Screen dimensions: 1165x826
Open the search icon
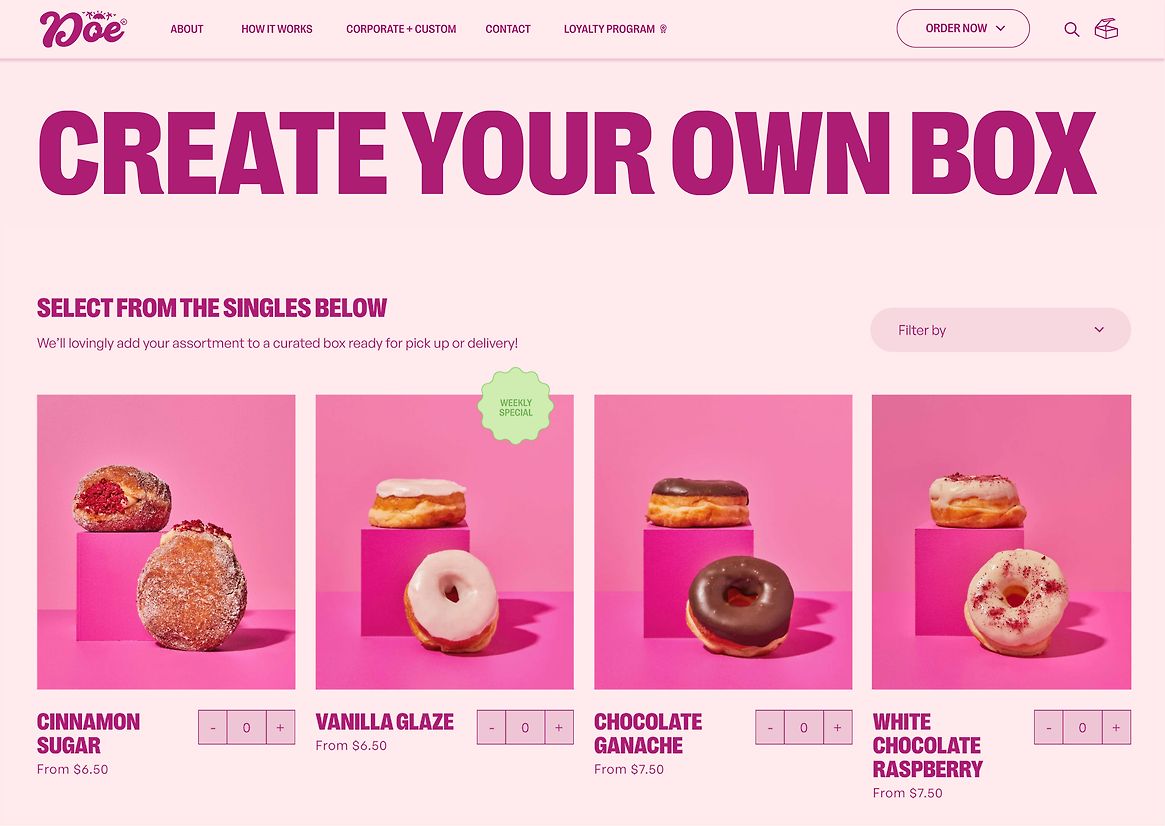1071,29
